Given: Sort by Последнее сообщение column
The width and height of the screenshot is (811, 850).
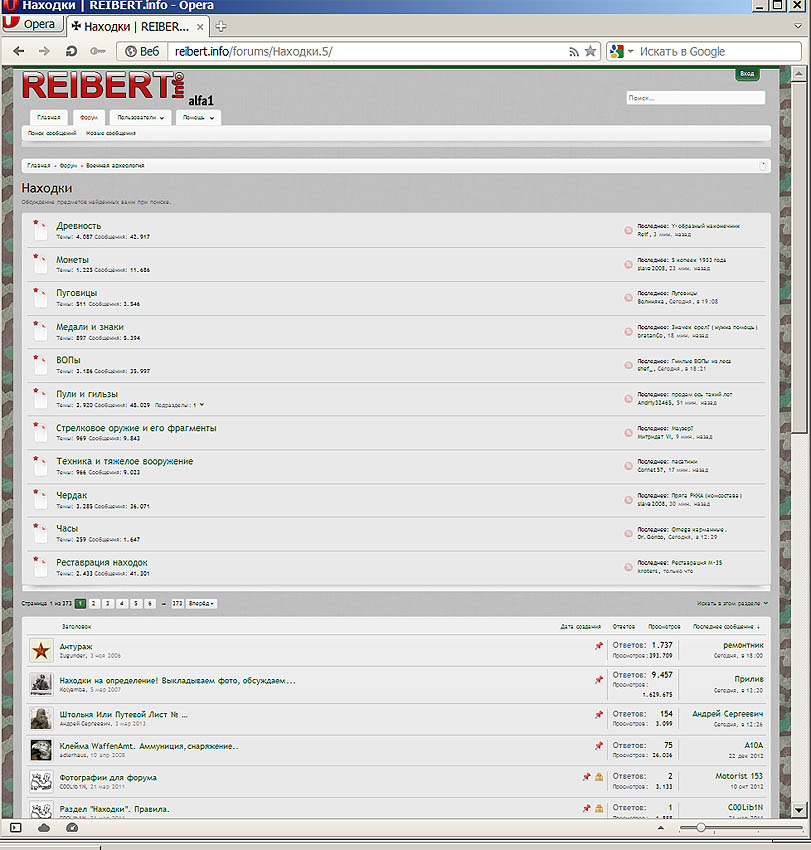Looking at the screenshot, I should tap(726, 627).
